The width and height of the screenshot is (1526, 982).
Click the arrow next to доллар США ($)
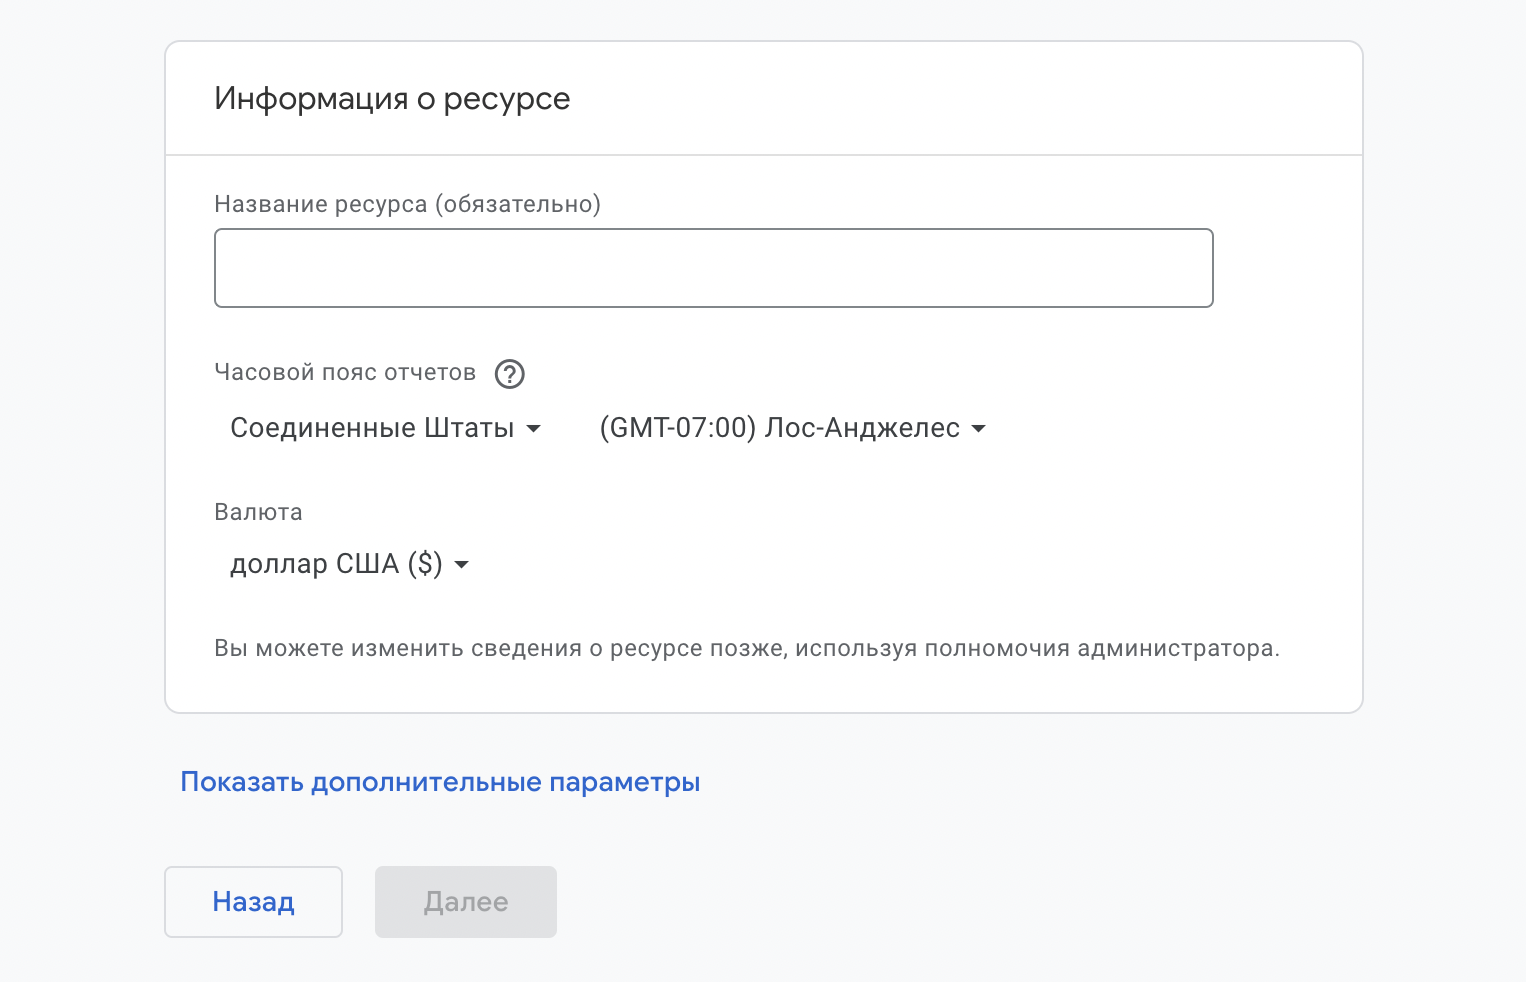[461, 565]
